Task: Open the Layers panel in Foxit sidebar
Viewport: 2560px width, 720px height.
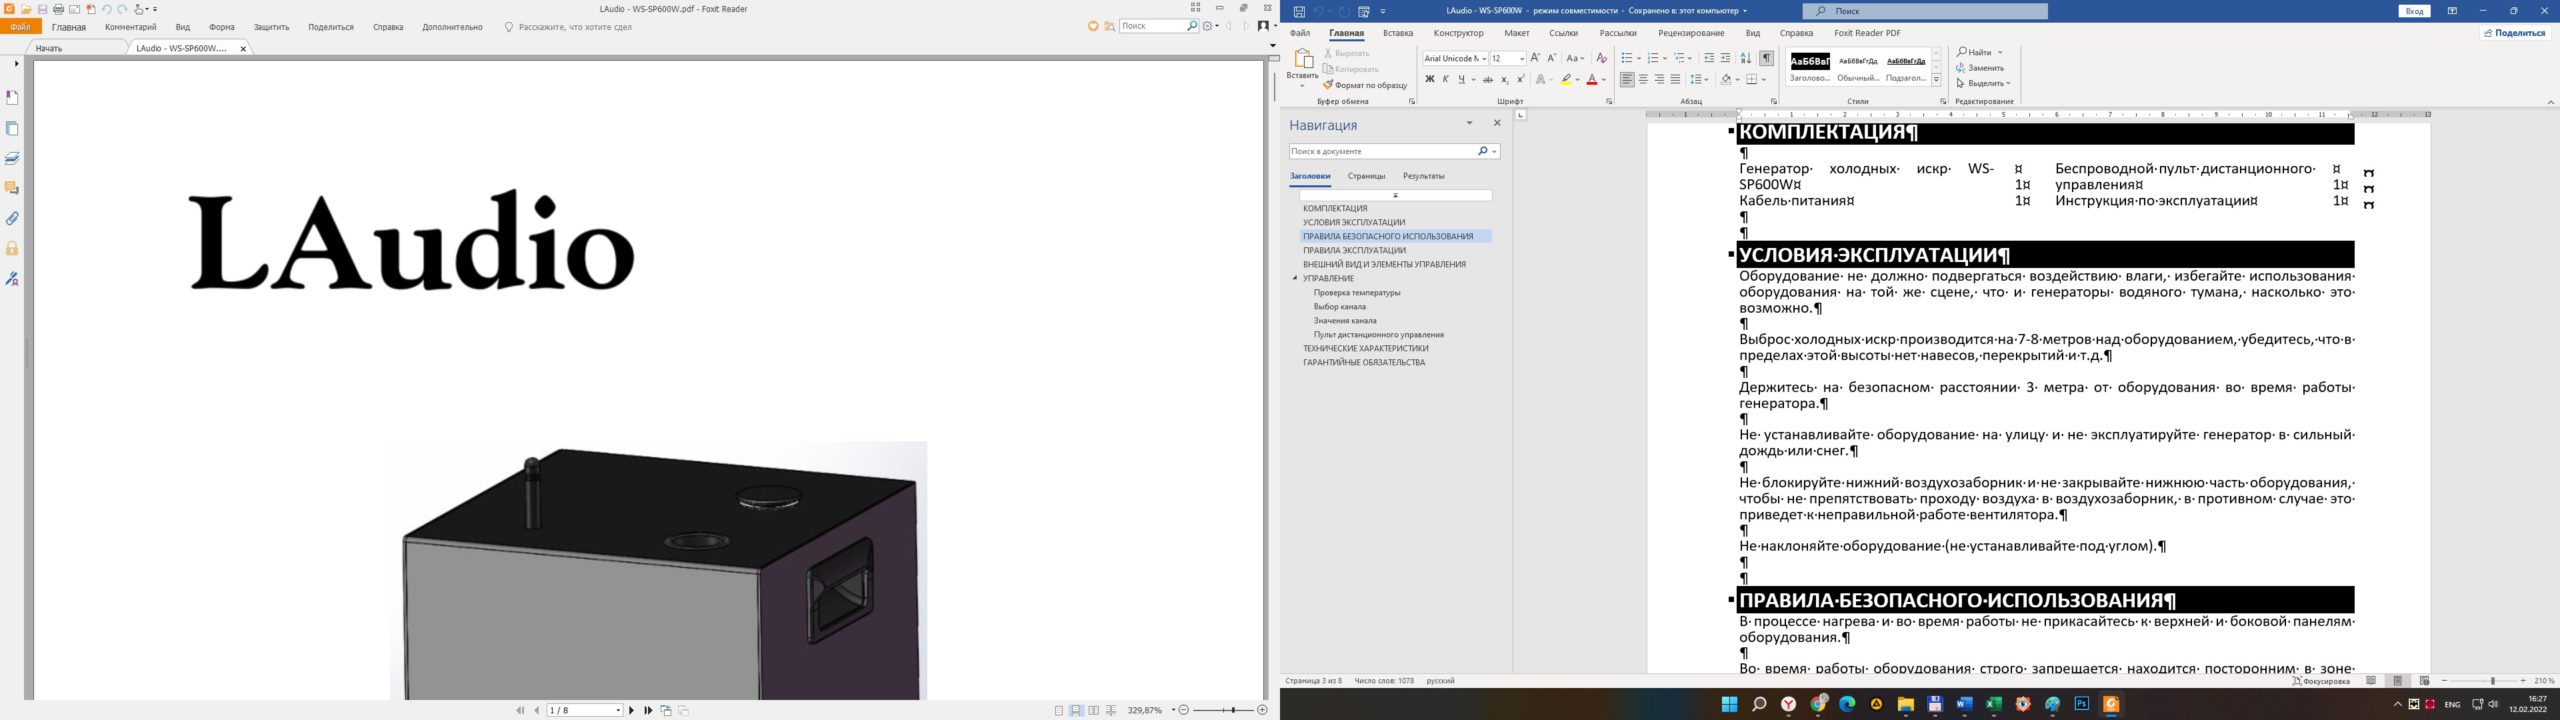Action: pyautogui.click(x=12, y=158)
